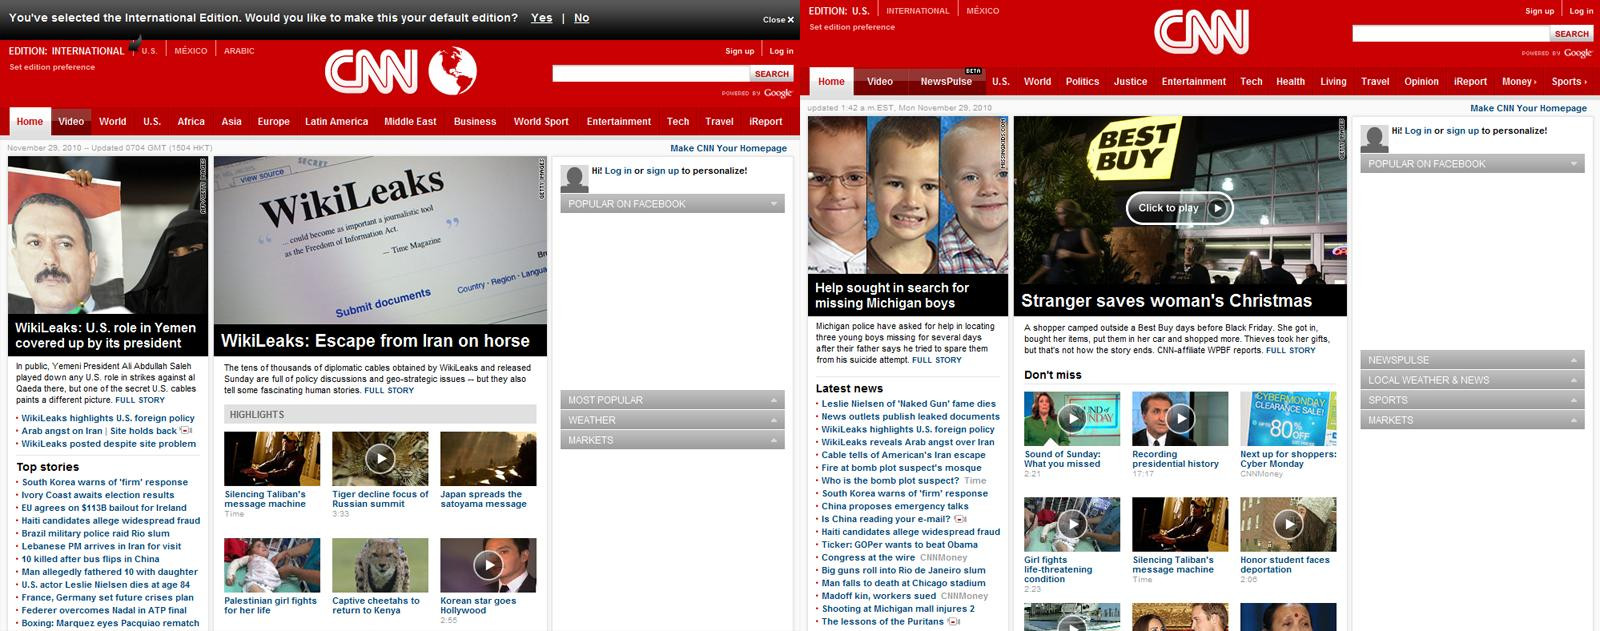The image size is (1600, 631).
Task: Open Cyber Monday shoppers thumbnail
Action: [x=1288, y=418]
